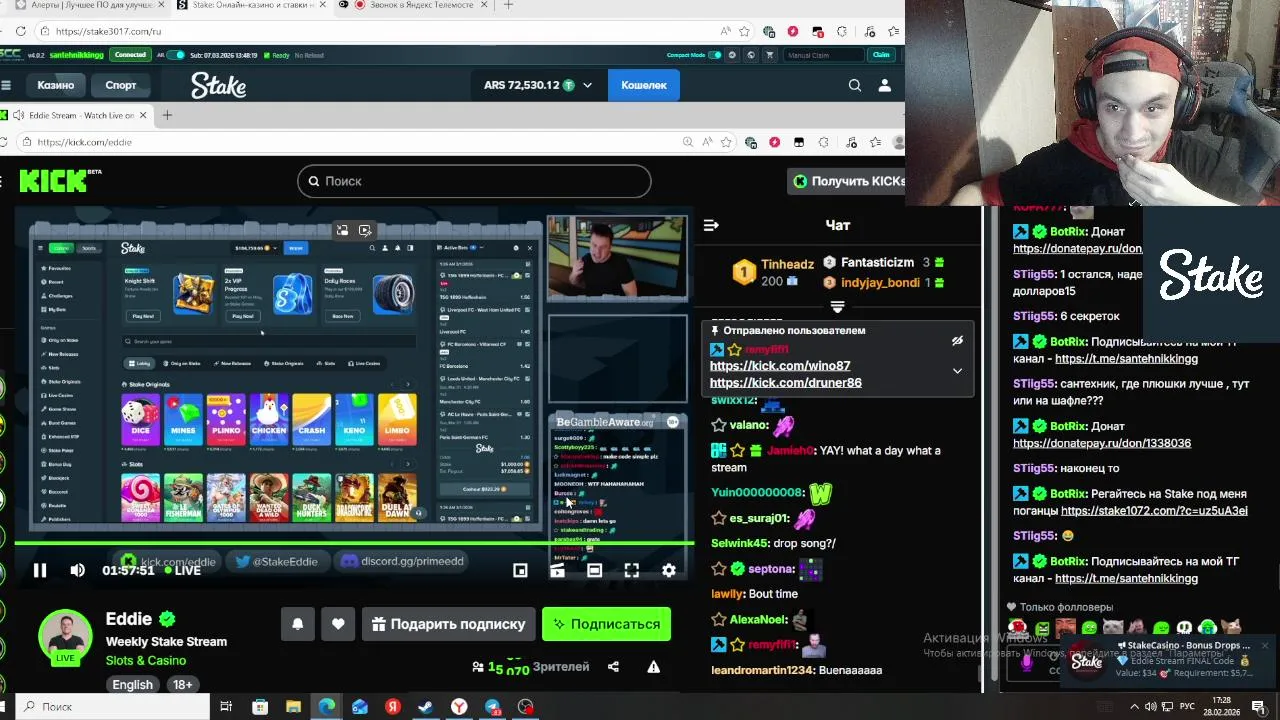This screenshot has width=1280, height=720.
Task: Switch to Казино section on Stake
Action: click(56, 85)
